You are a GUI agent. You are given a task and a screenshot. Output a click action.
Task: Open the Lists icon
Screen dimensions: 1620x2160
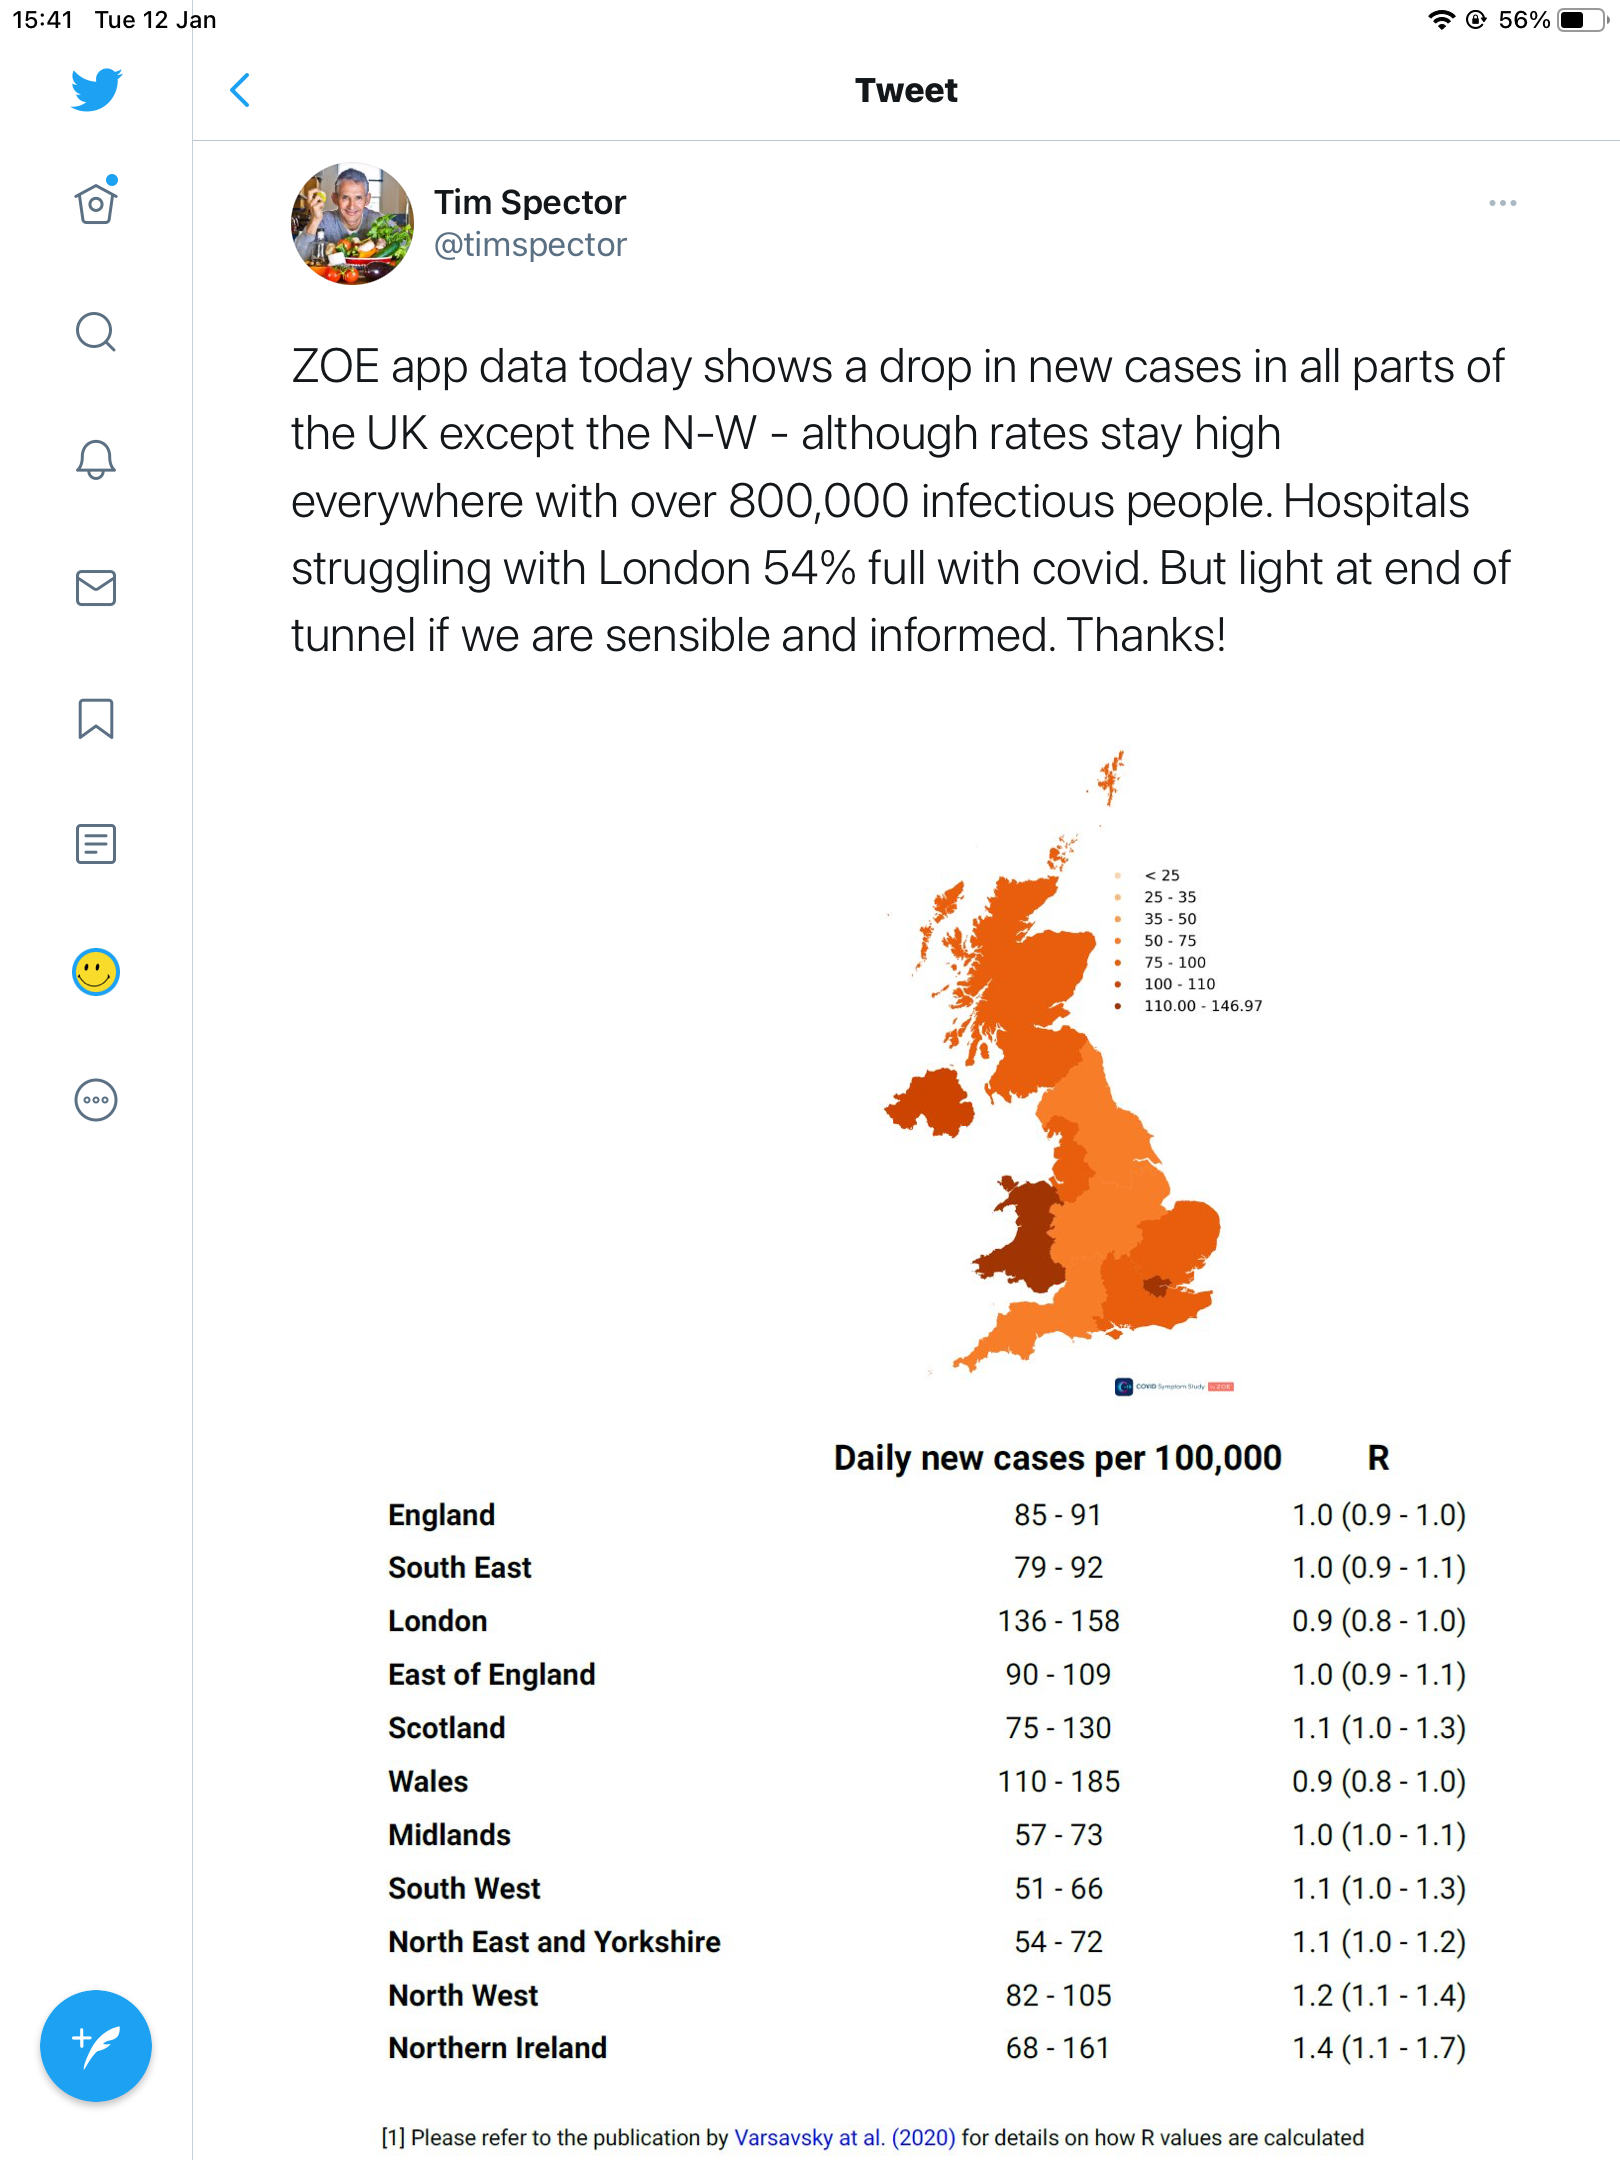(96, 844)
